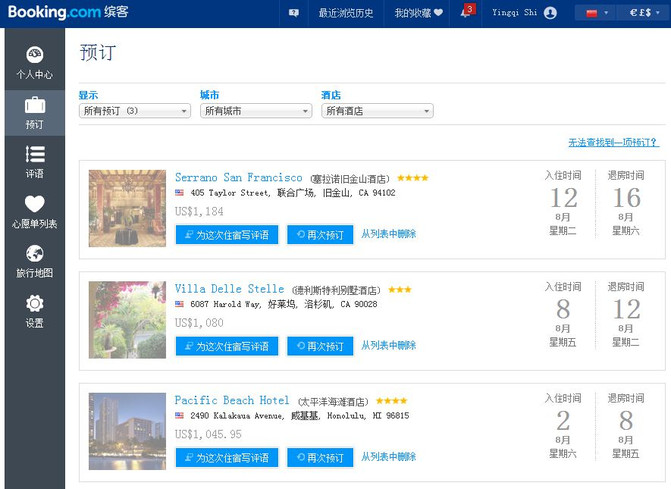Viewport: 671px width, 489px height.
Task: Click the Serrano check-in date 12
Action: pyautogui.click(x=563, y=198)
